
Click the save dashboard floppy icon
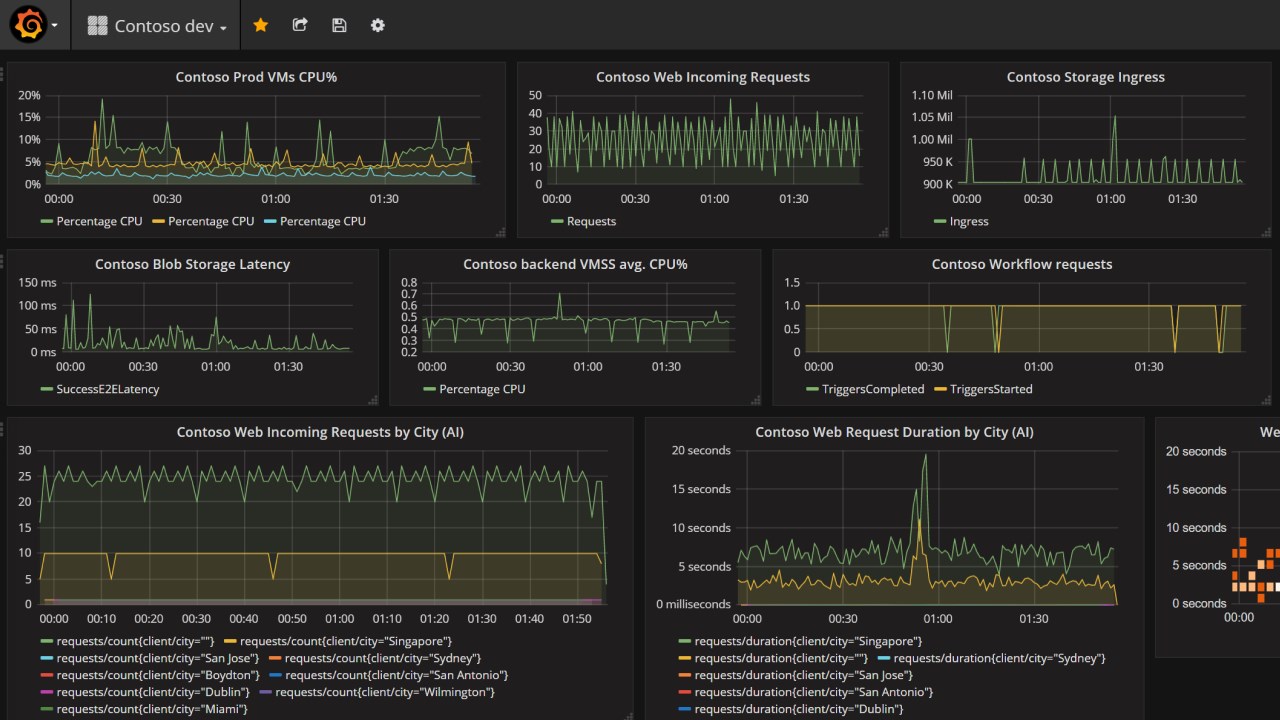339,25
